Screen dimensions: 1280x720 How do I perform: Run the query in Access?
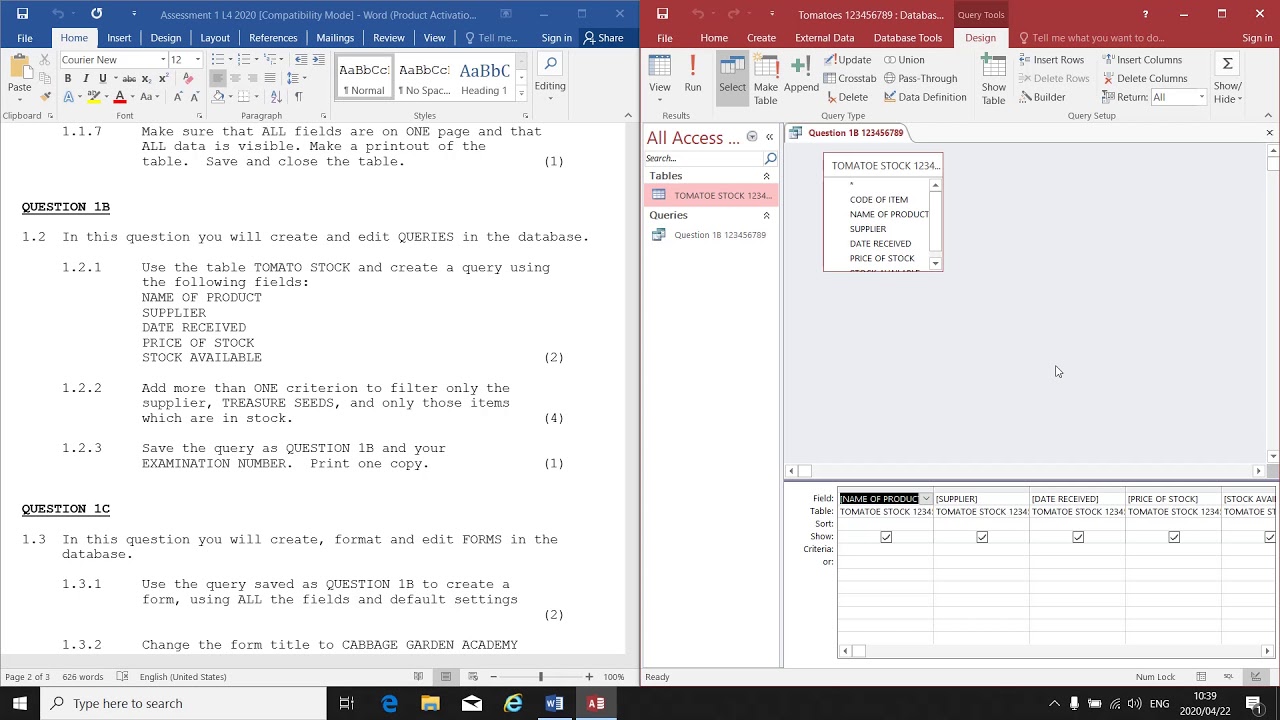tap(693, 75)
